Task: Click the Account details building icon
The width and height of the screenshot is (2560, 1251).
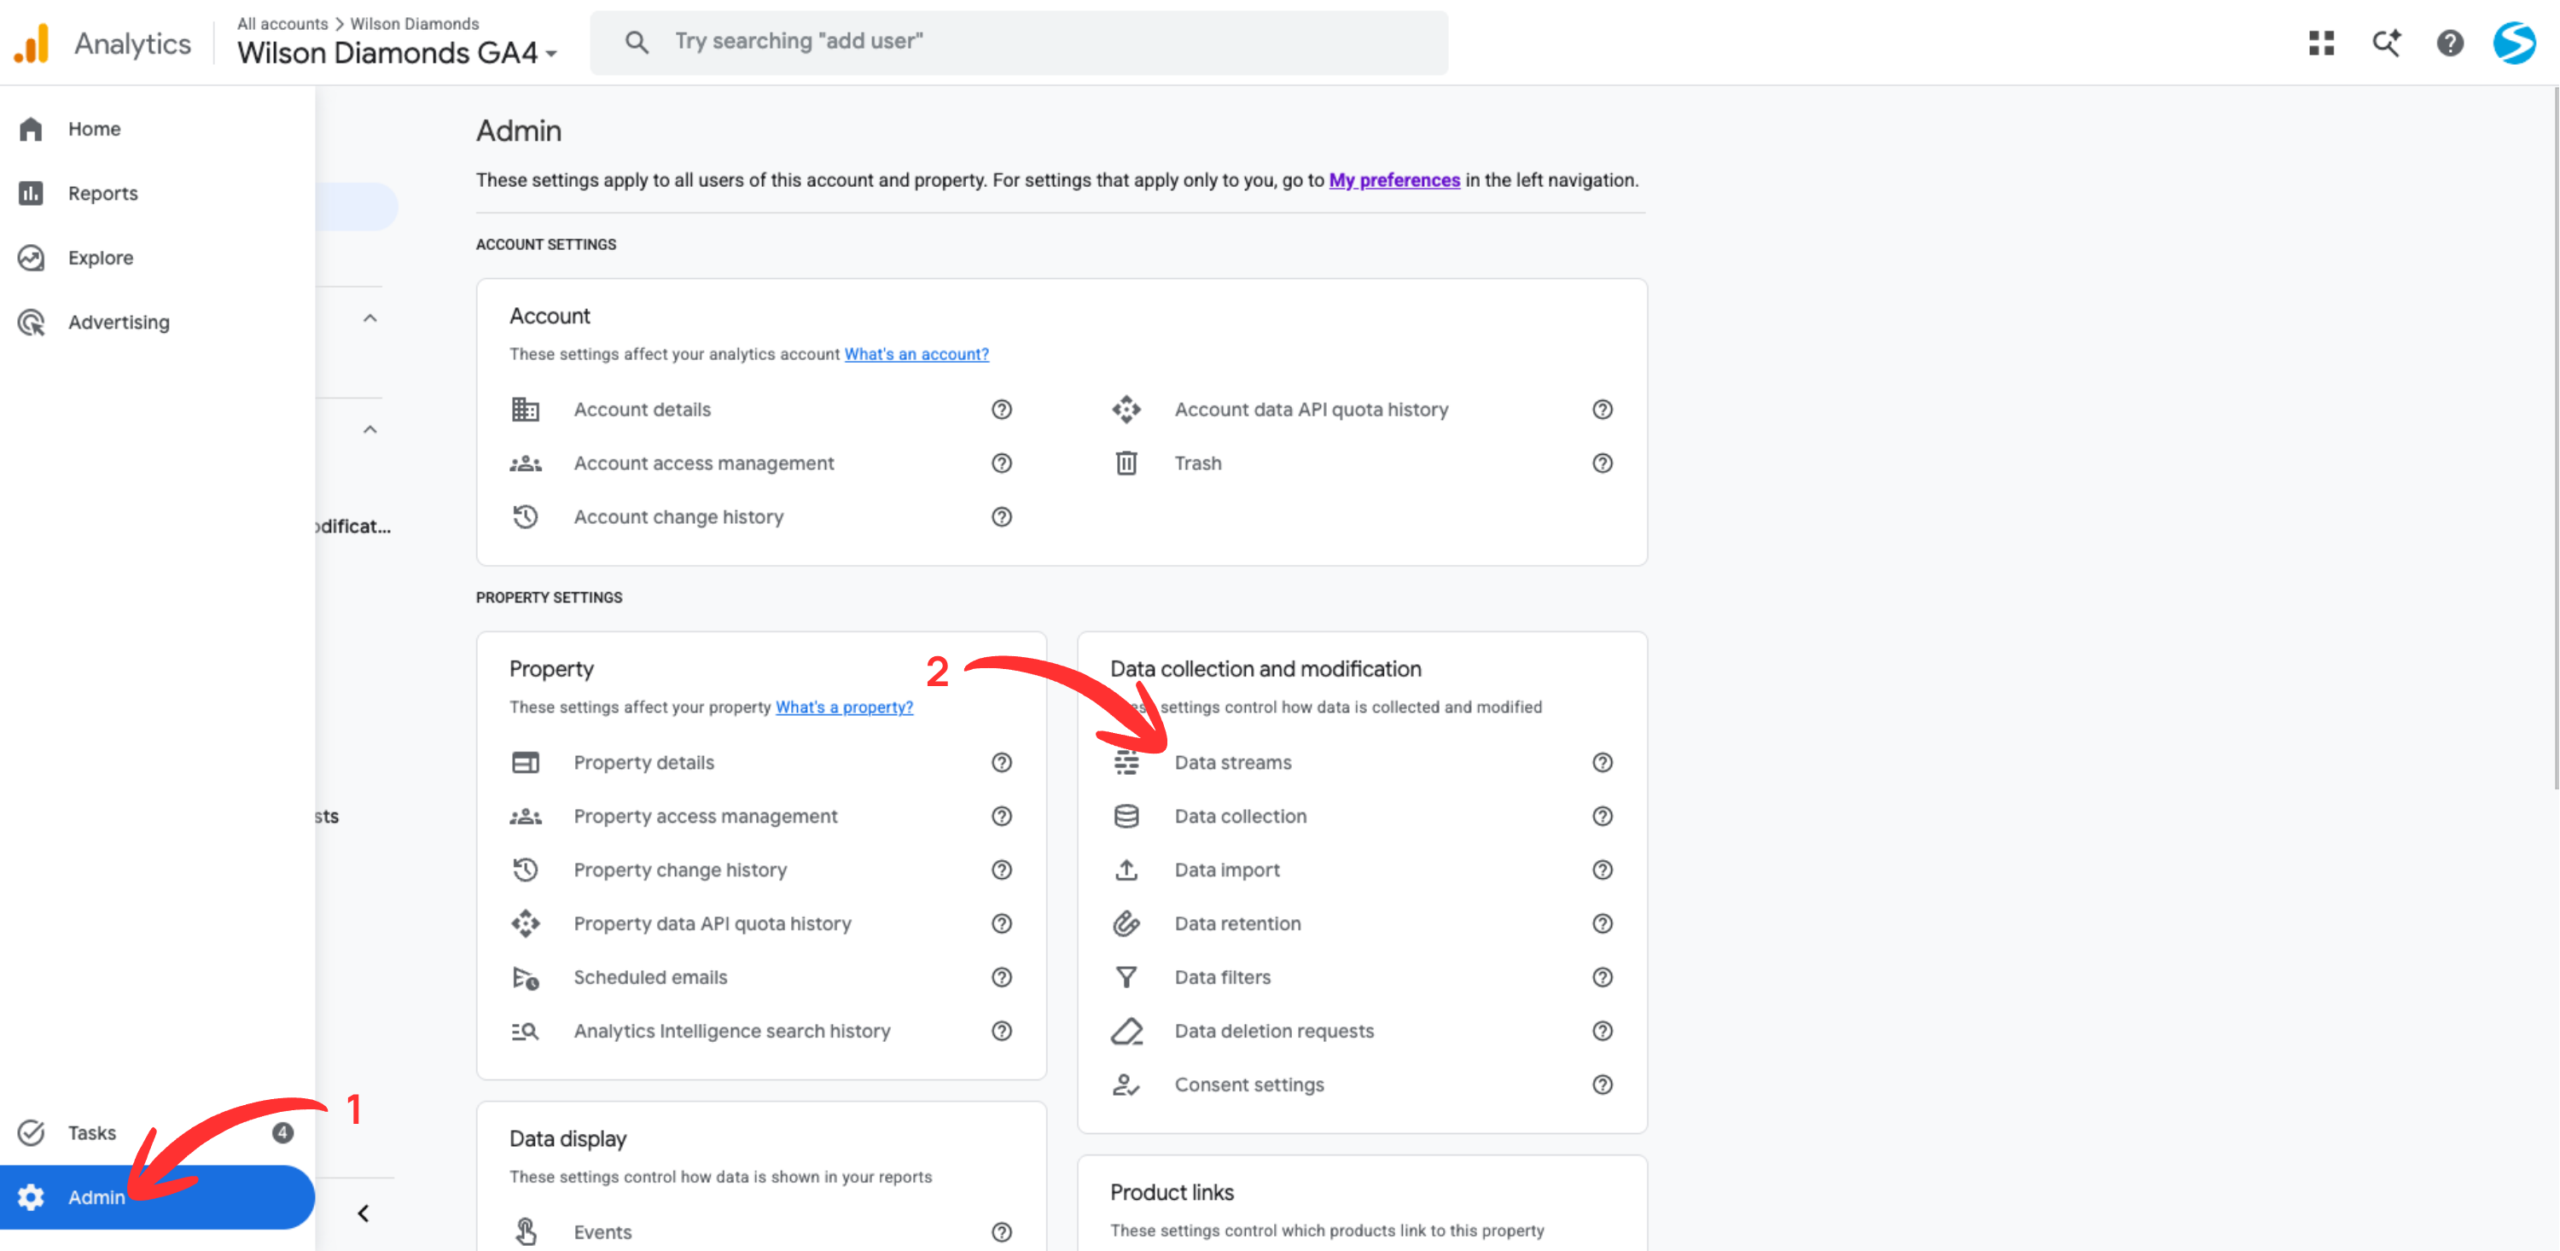Action: pos(525,409)
